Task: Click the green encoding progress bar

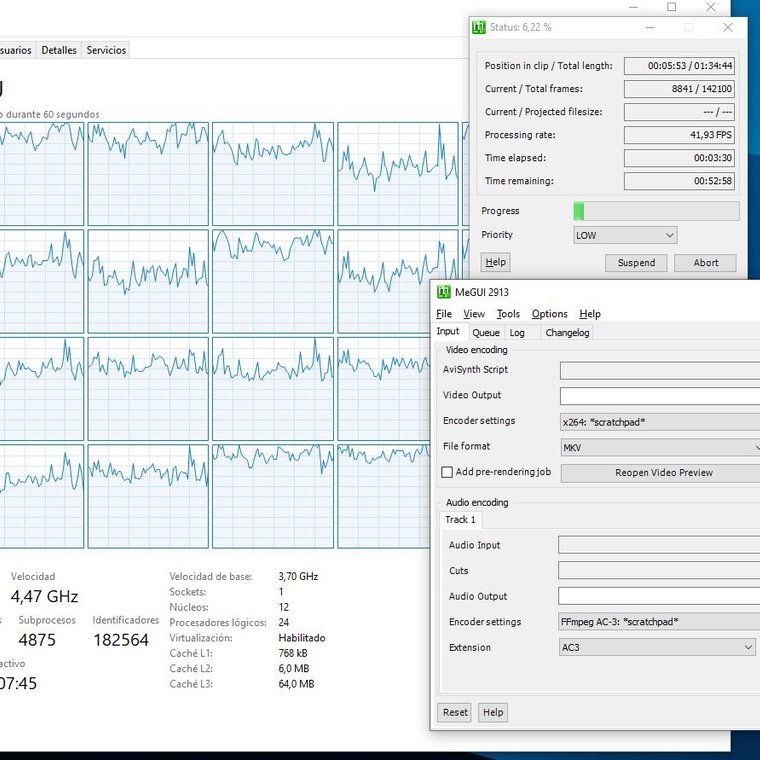Action: pos(656,211)
